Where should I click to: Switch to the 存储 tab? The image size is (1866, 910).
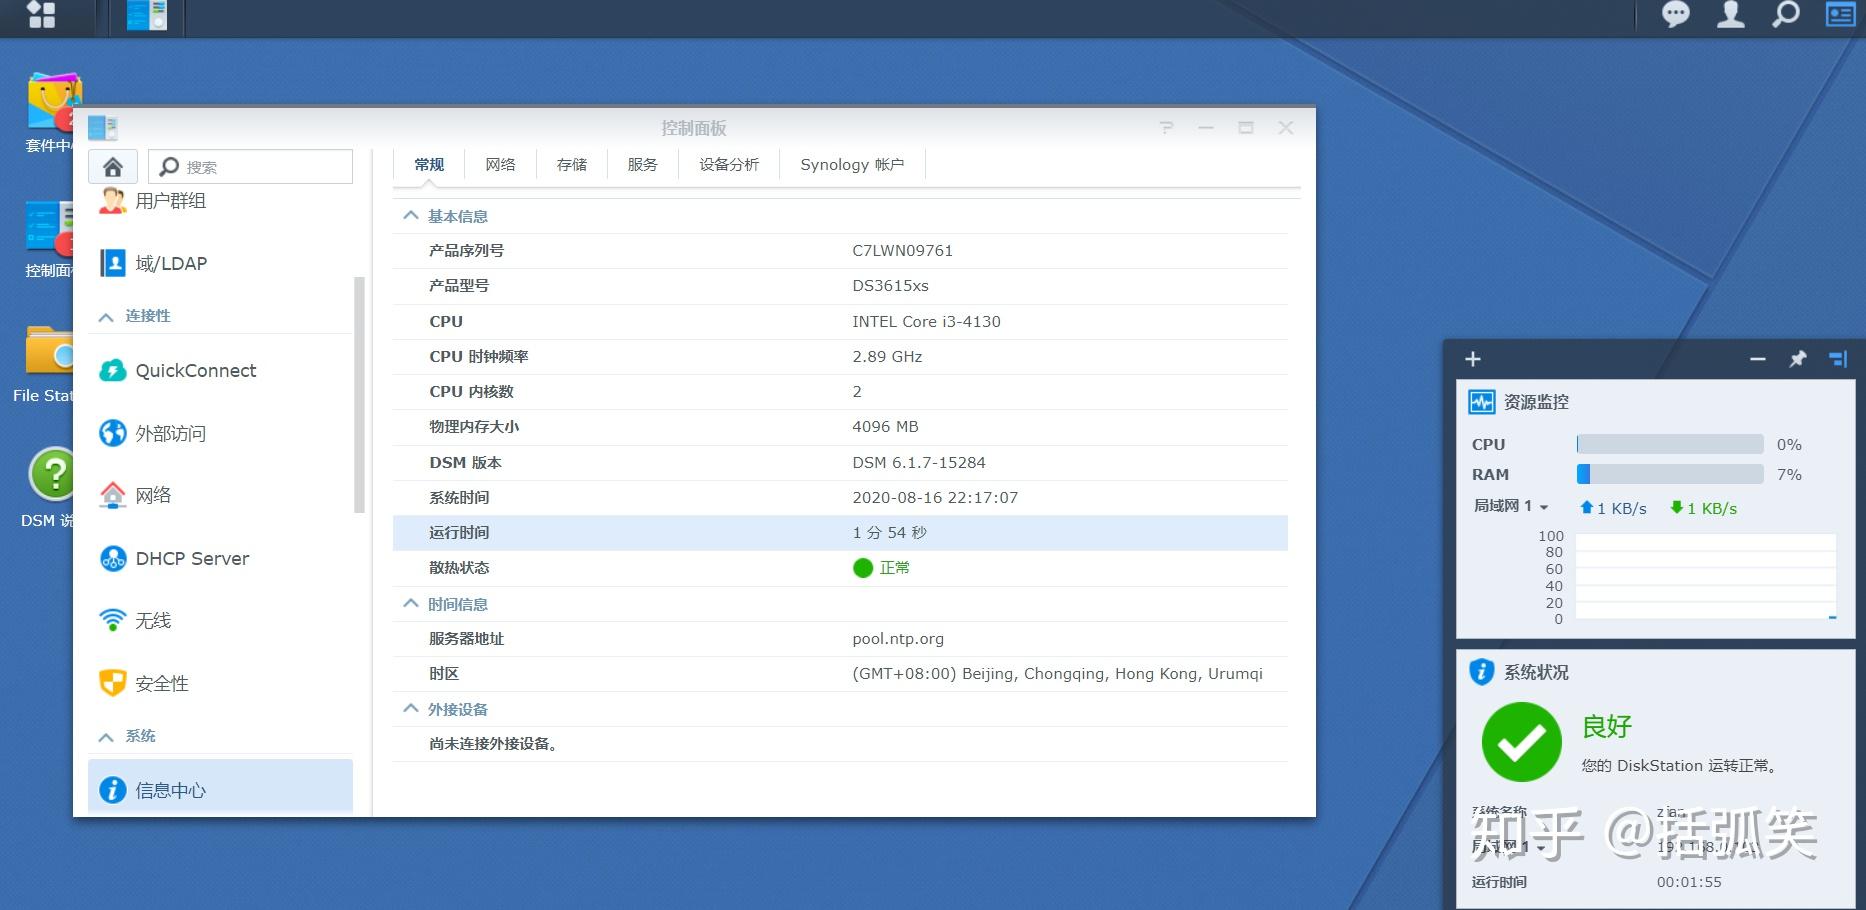(570, 164)
